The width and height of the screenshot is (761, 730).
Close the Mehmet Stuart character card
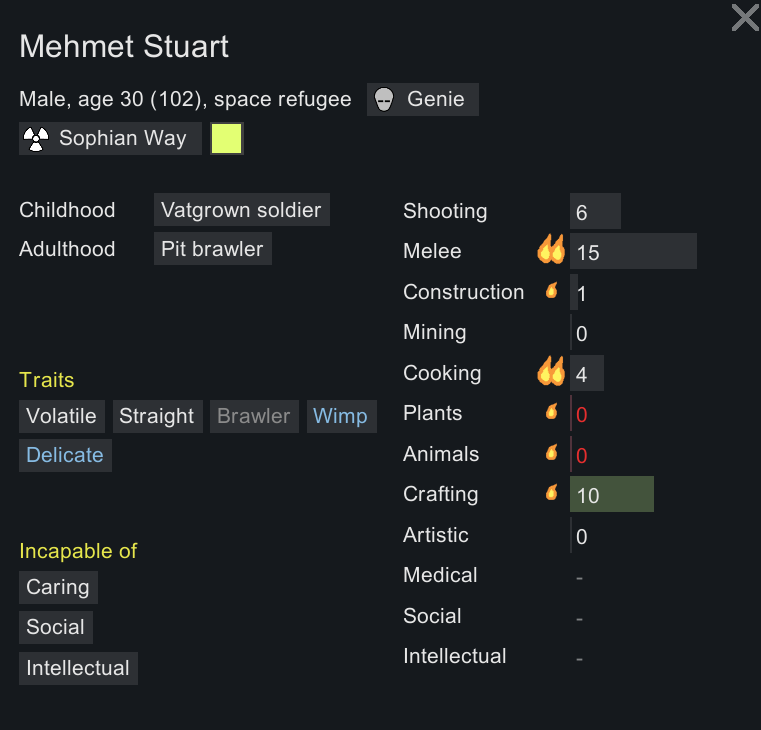click(745, 18)
